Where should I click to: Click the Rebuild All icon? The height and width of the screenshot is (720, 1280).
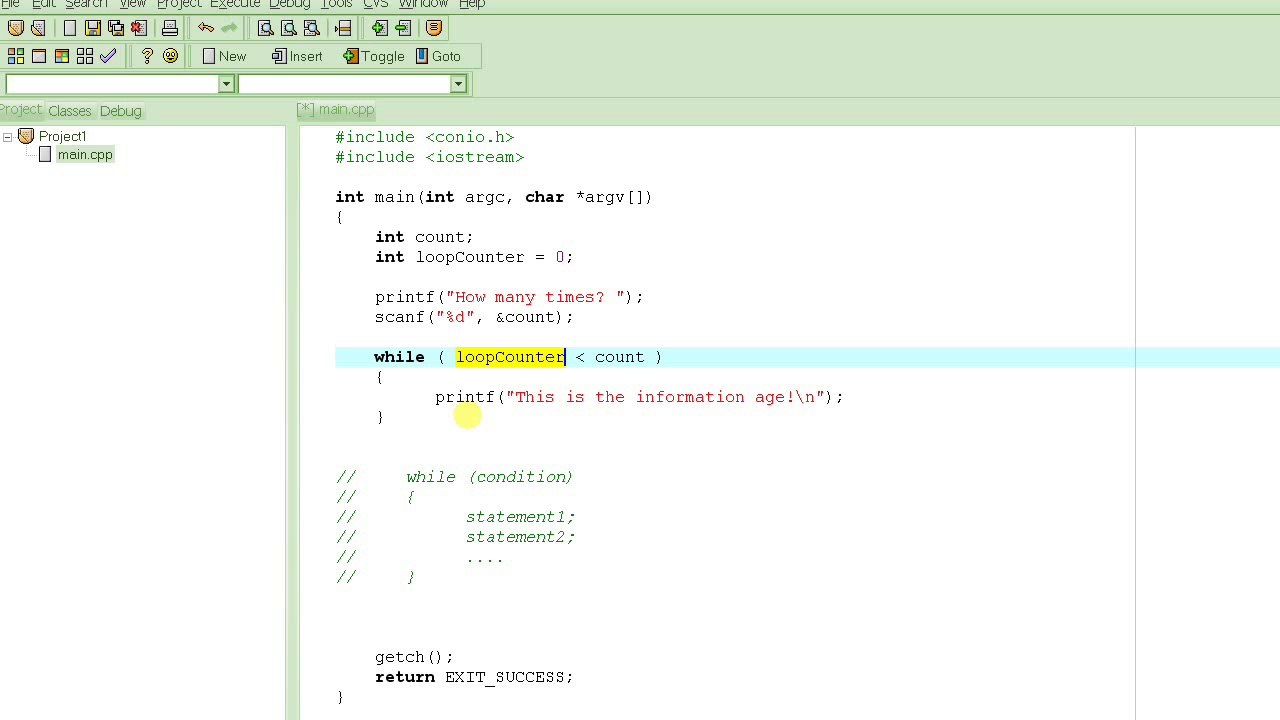click(85, 56)
